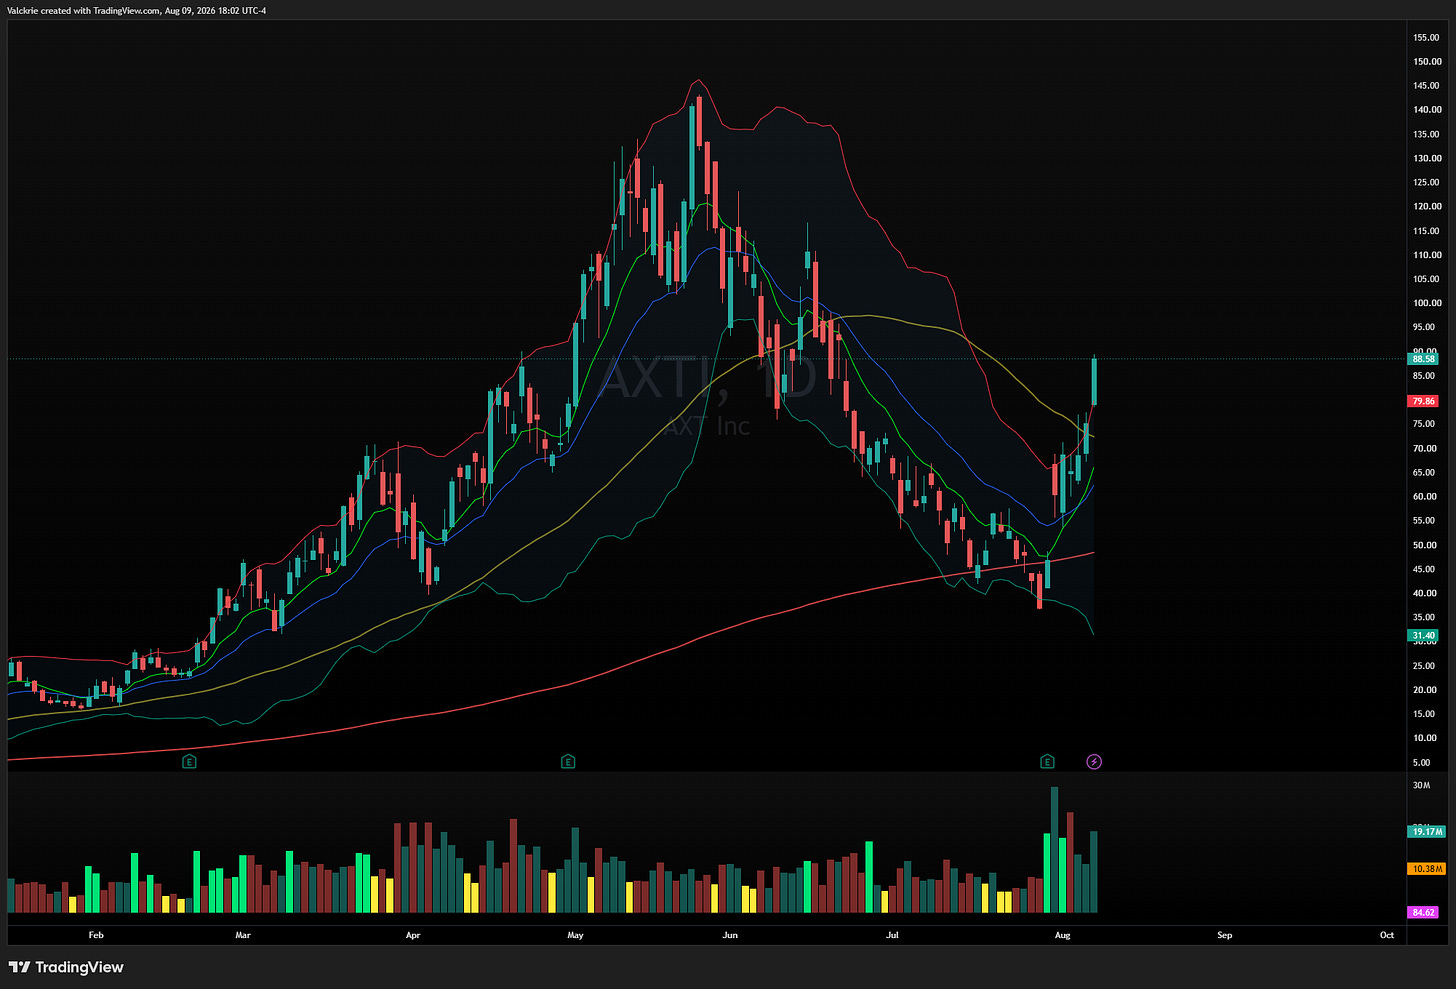This screenshot has width=1456, height=989.
Task: Select the 19.17M volume label
Action: (x=1426, y=831)
